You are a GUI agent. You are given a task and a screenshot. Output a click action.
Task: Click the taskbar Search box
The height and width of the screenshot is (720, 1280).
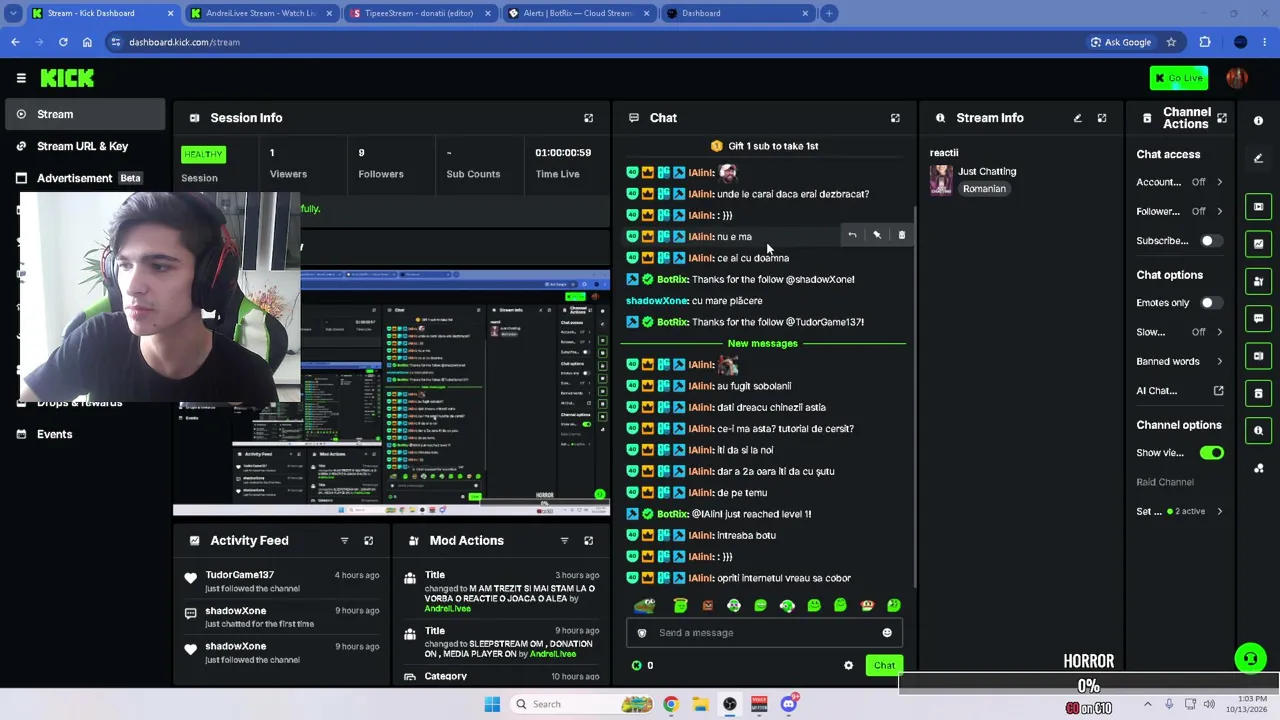582,704
